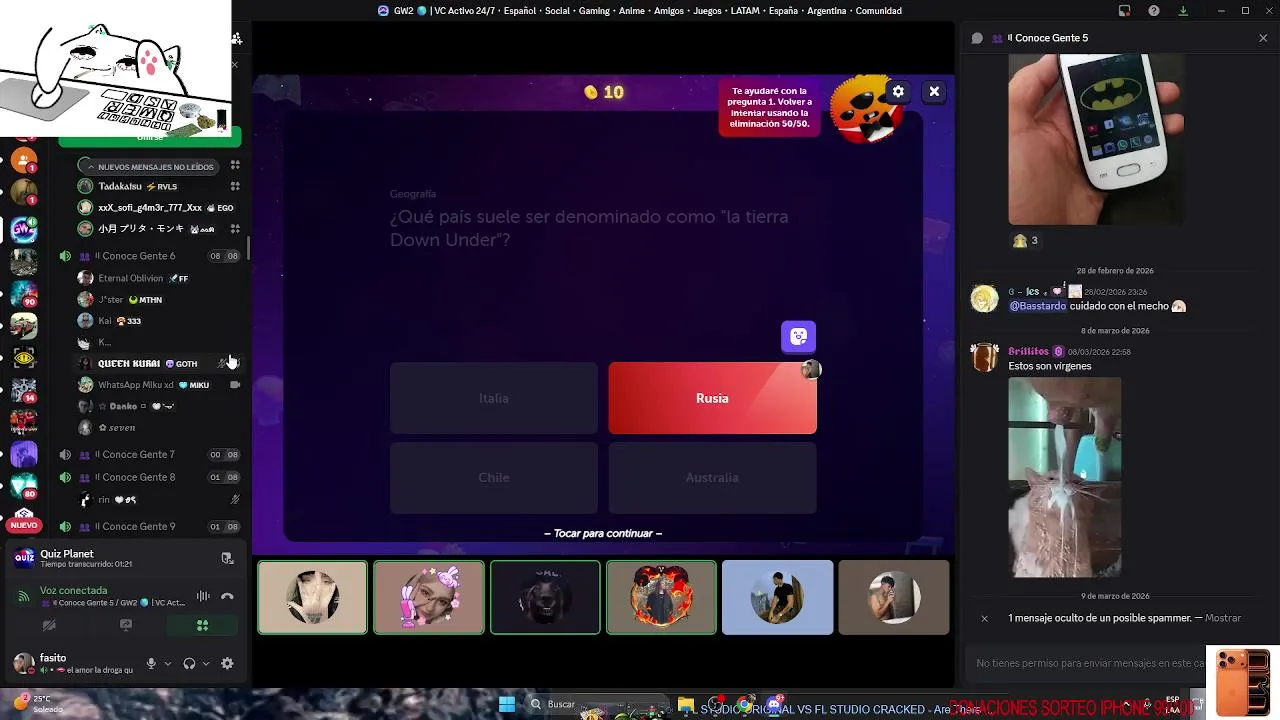Click the 'Voz conectada' status text

tap(73, 590)
